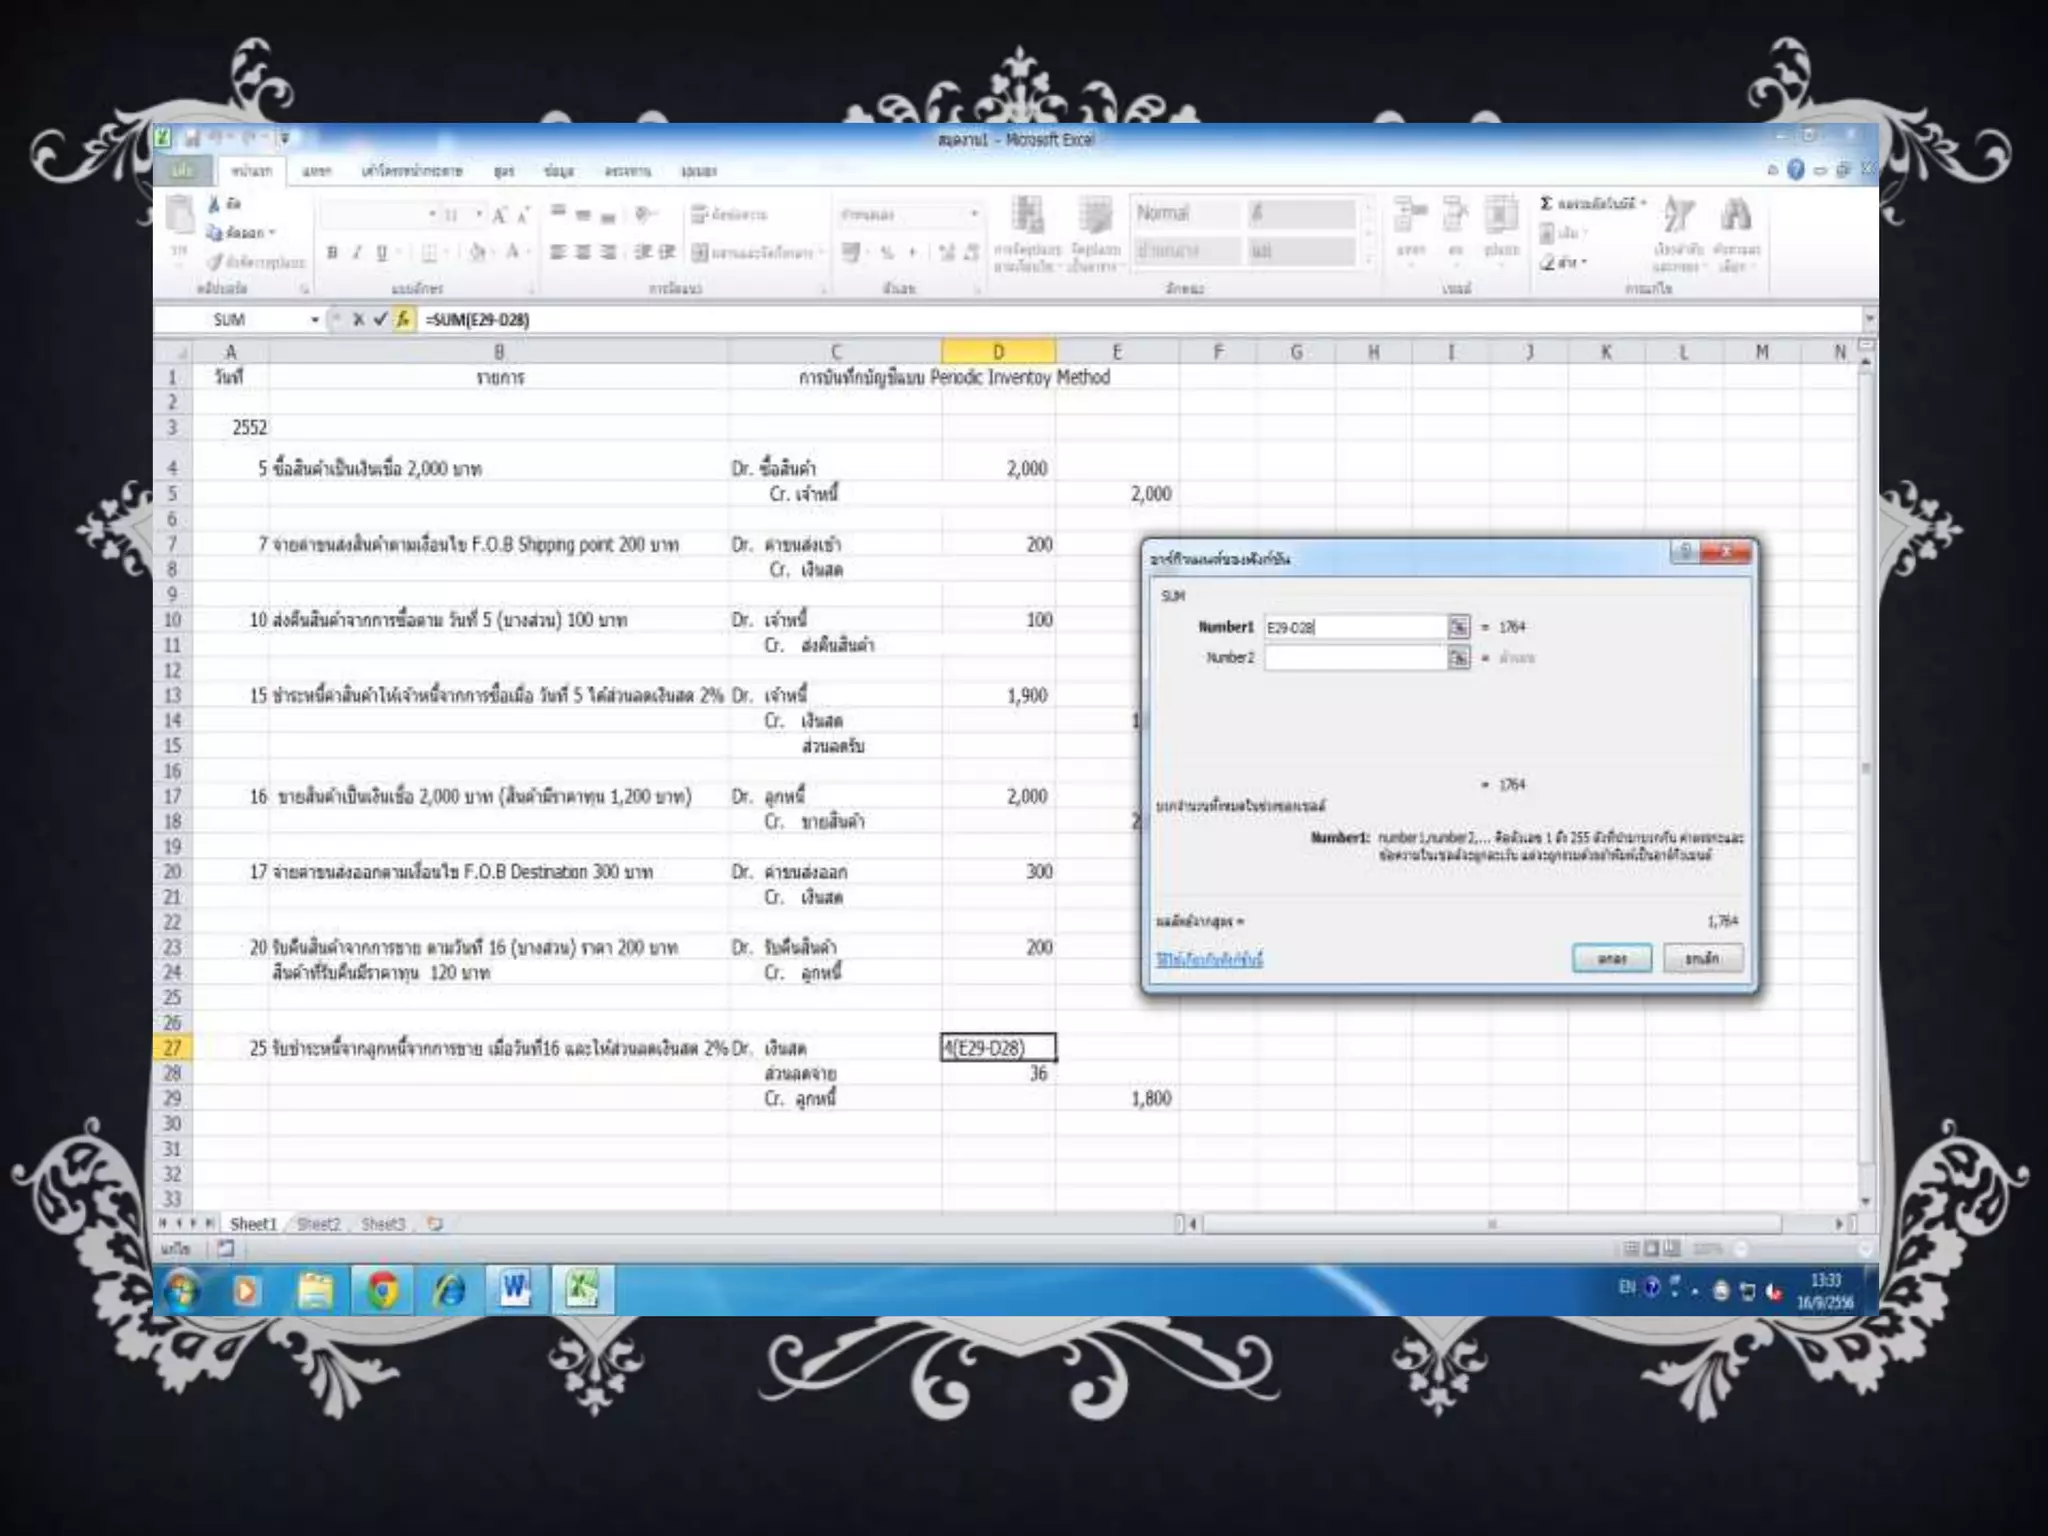Toggle italic formatting
The width and height of the screenshot is (2048, 1536).
(356, 252)
